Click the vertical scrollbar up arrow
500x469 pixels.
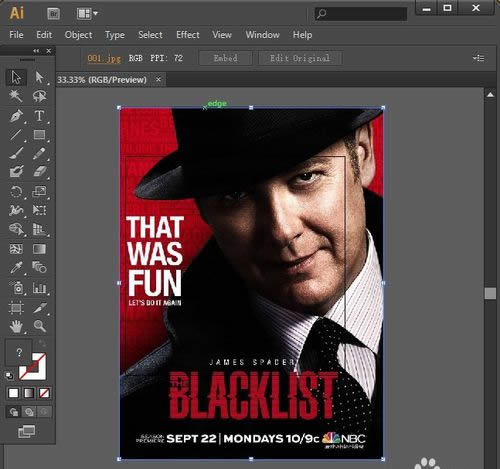pos(490,95)
